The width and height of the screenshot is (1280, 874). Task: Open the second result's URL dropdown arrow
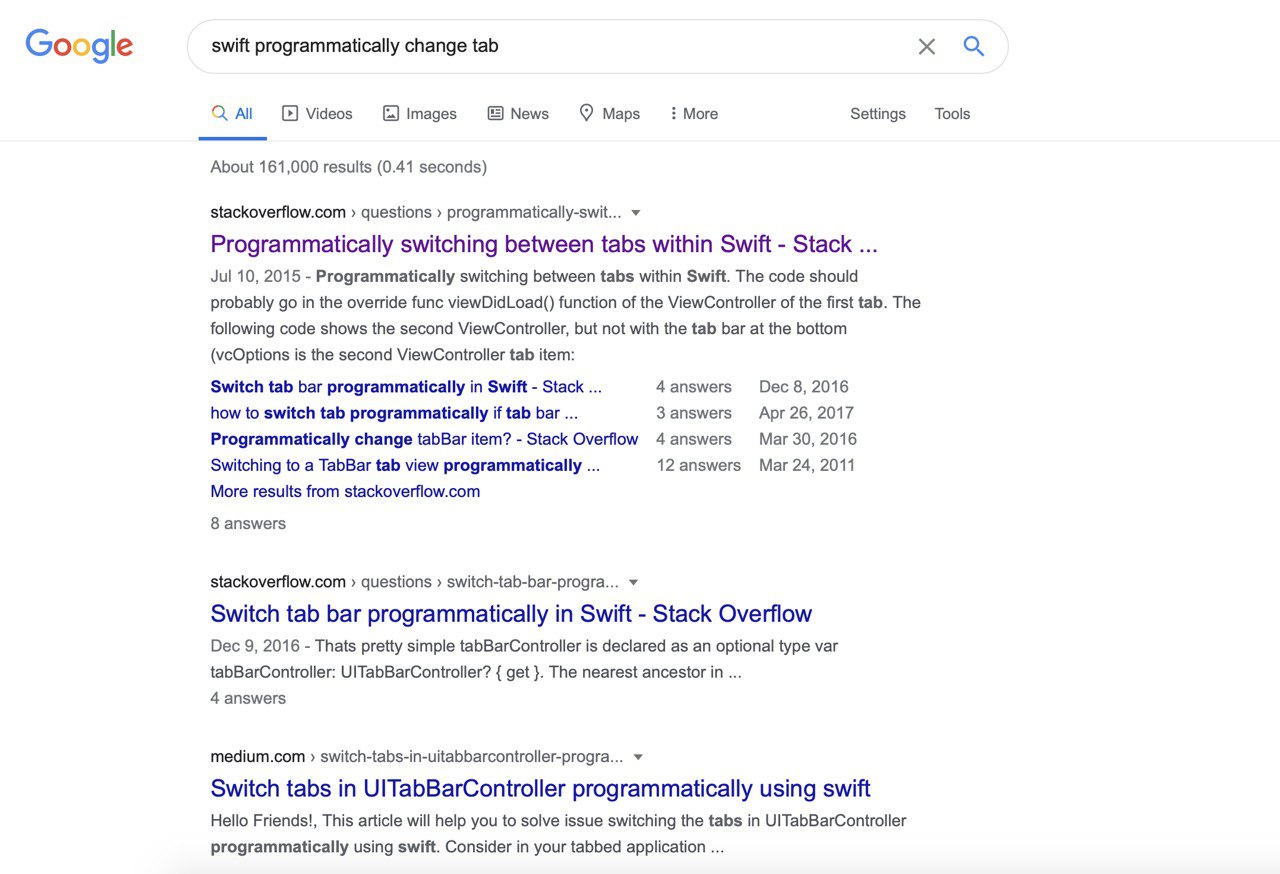point(633,583)
